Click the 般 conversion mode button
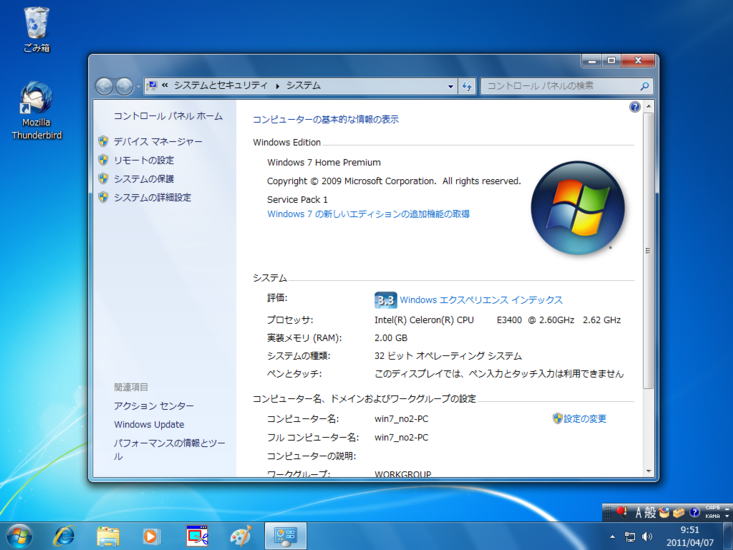This screenshot has height=550, width=733. [x=650, y=513]
